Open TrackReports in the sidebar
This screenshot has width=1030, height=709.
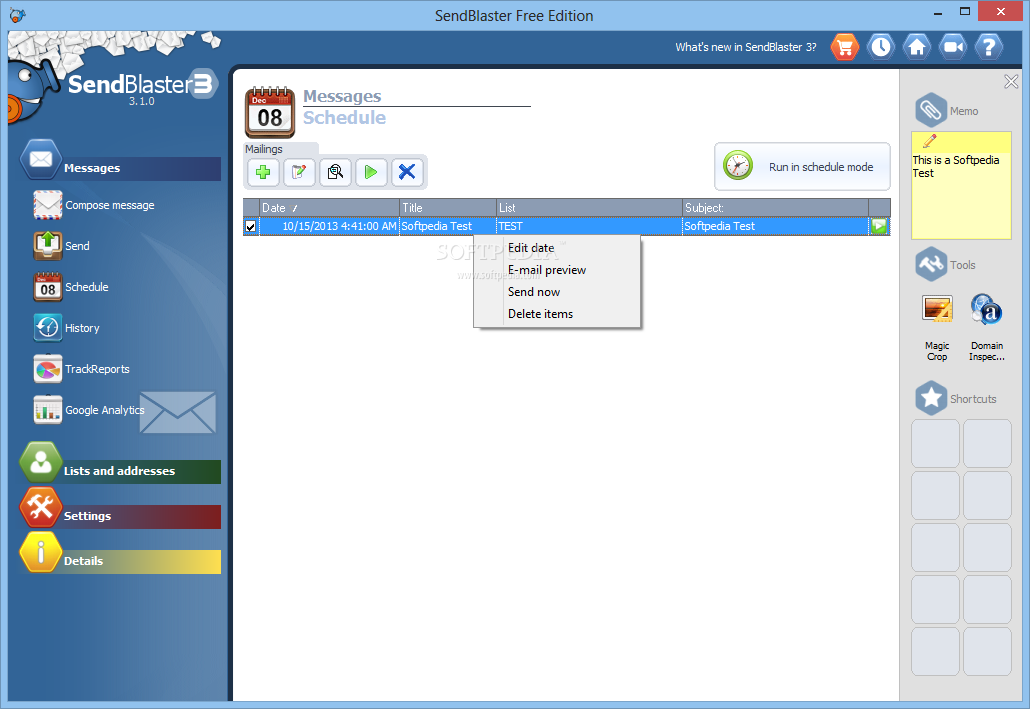coord(81,369)
